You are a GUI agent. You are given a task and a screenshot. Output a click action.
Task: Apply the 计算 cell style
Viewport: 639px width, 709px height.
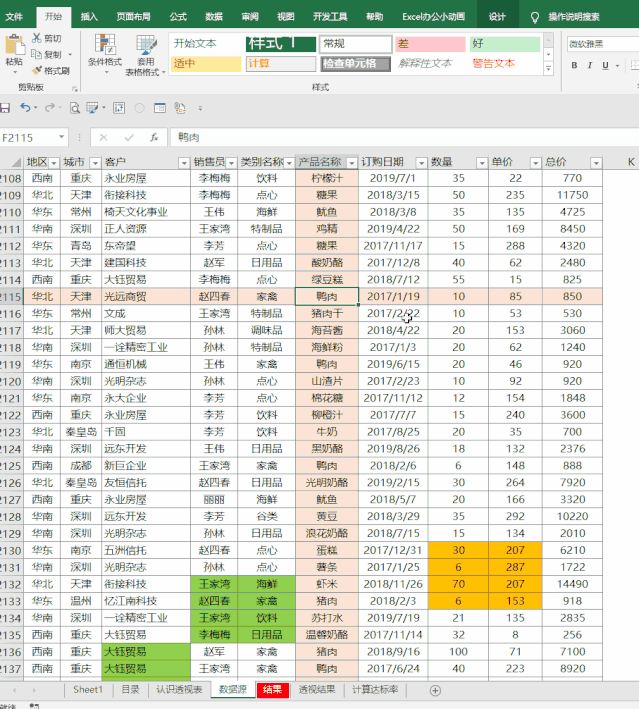[x=281, y=63]
